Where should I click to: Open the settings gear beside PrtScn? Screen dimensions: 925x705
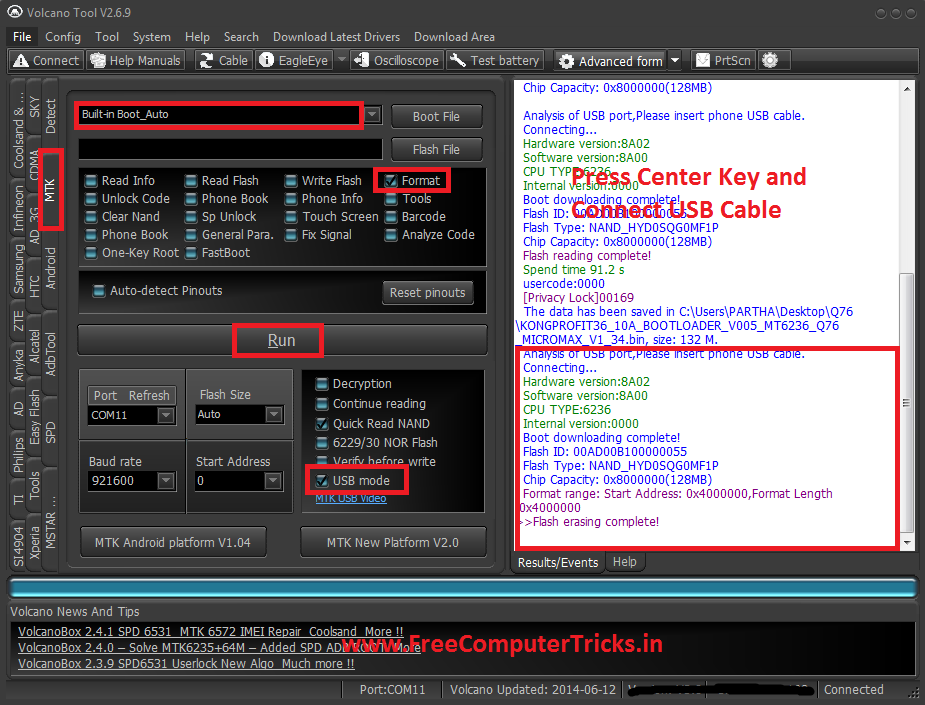pos(770,60)
